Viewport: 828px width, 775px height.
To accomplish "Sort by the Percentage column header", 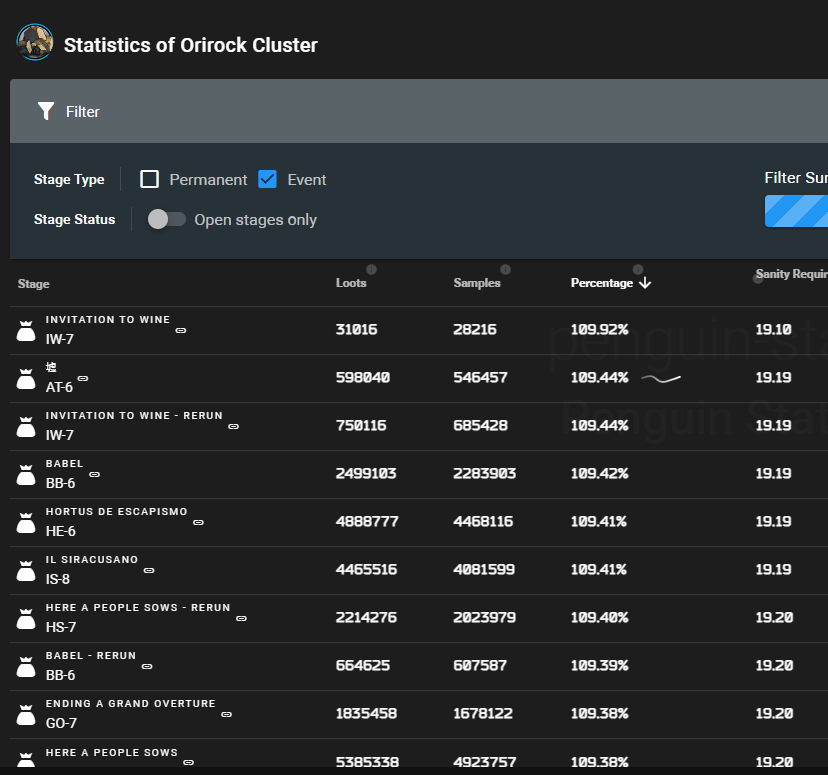I will pyautogui.click(x=601, y=283).
